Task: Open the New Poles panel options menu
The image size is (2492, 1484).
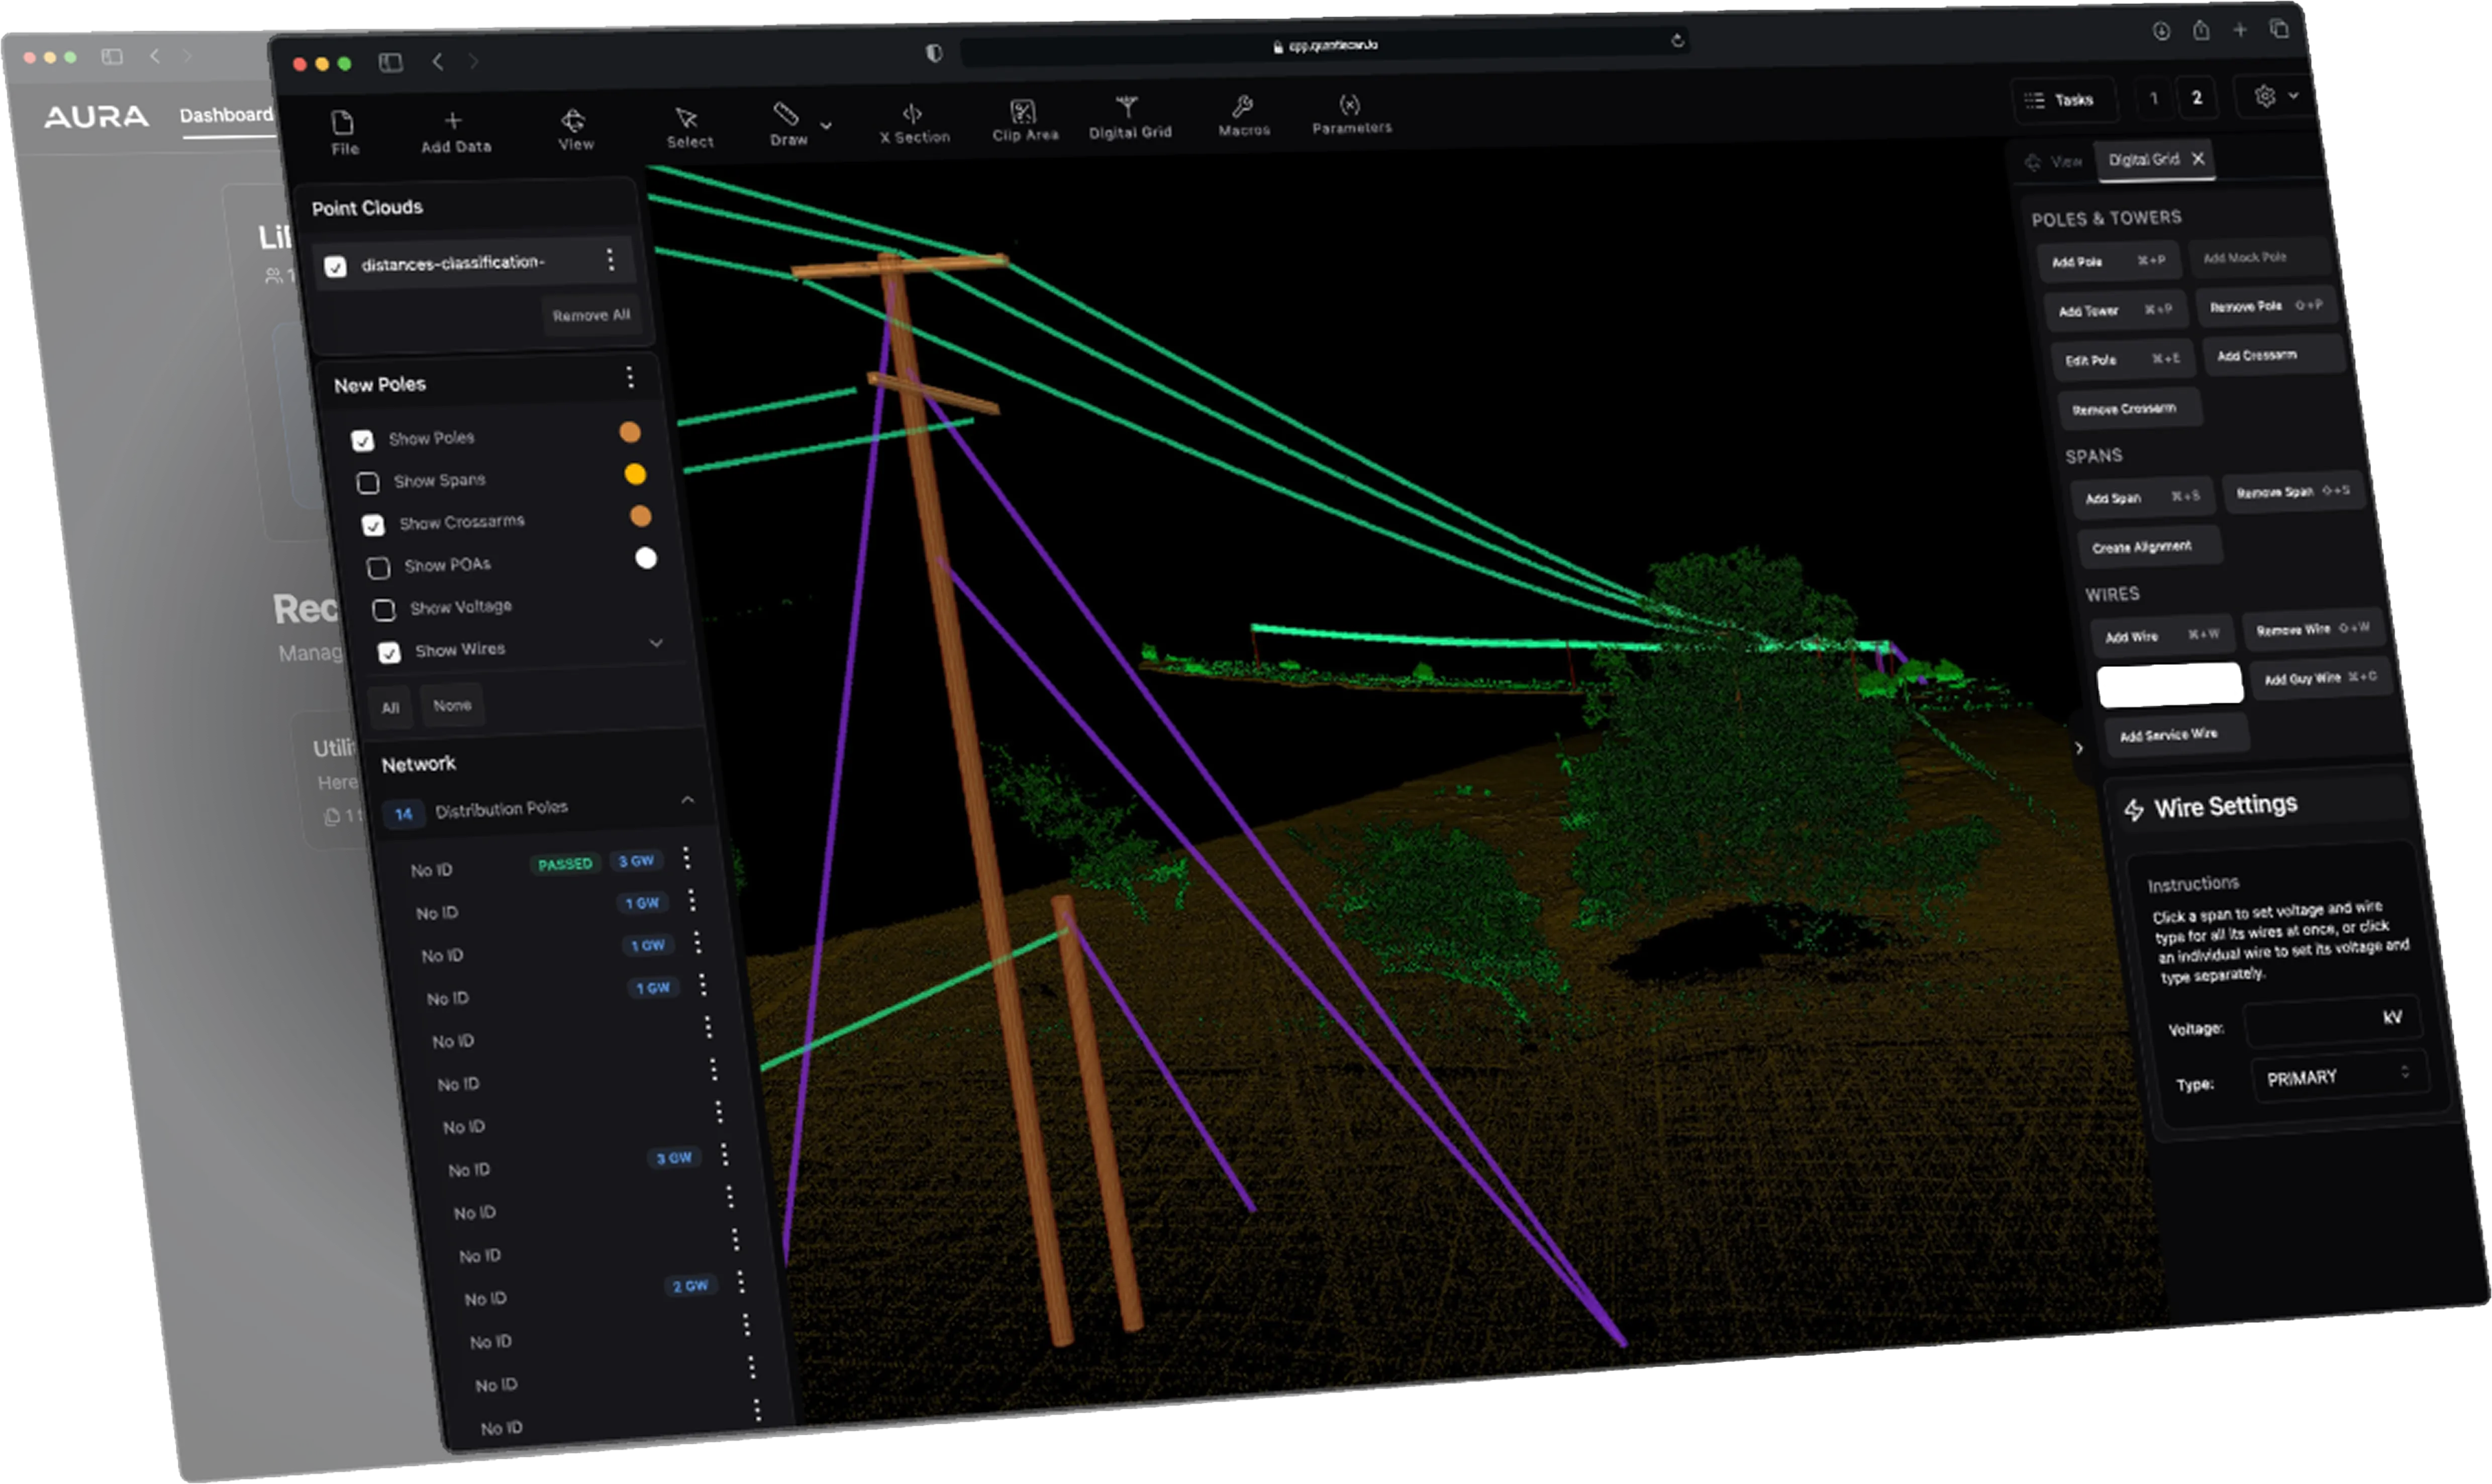Action: click(629, 377)
